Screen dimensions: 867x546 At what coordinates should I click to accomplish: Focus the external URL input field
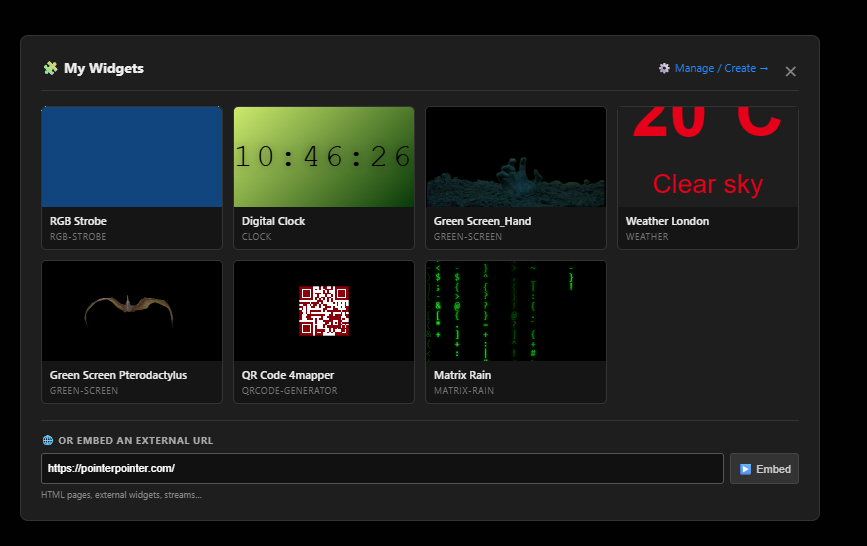382,469
